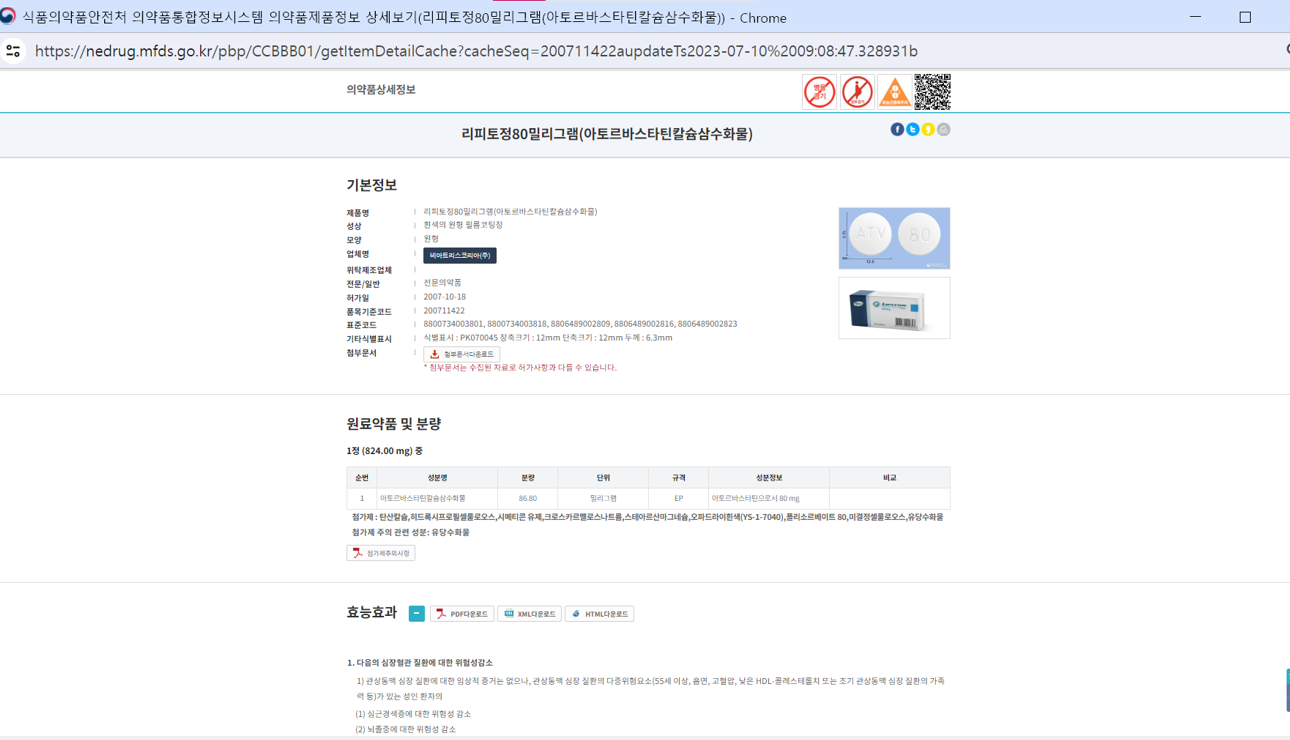Click the (2) 뇌졸중에 대한 위험성 감소 line
The height and width of the screenshot is (740, 1290).
point(405,730)
